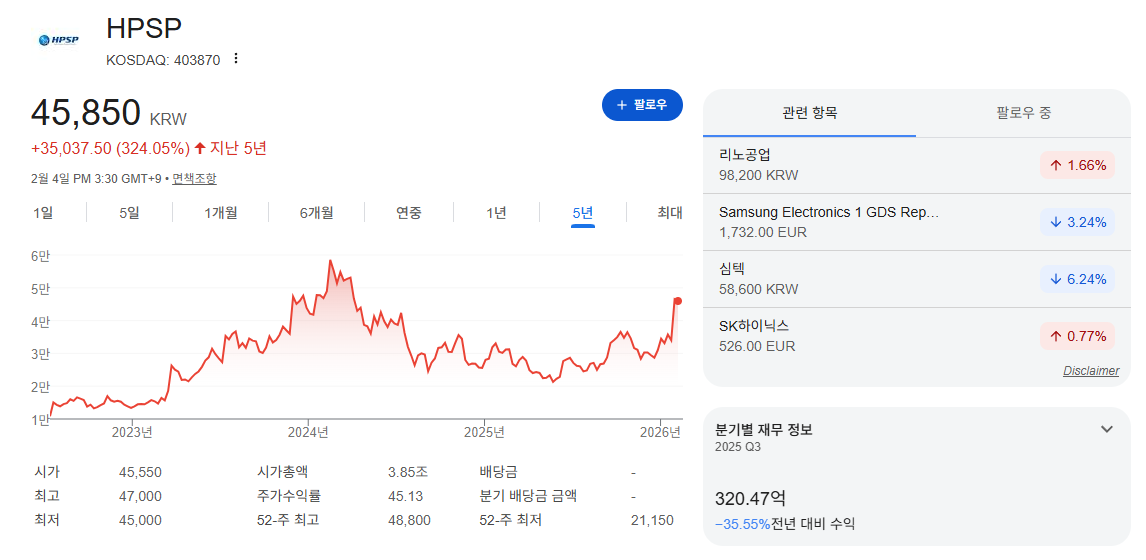Viewport: 1146px width, 560px height.
Task: Click the 52-주 최저 value 21,150
Action: point(652,521)
